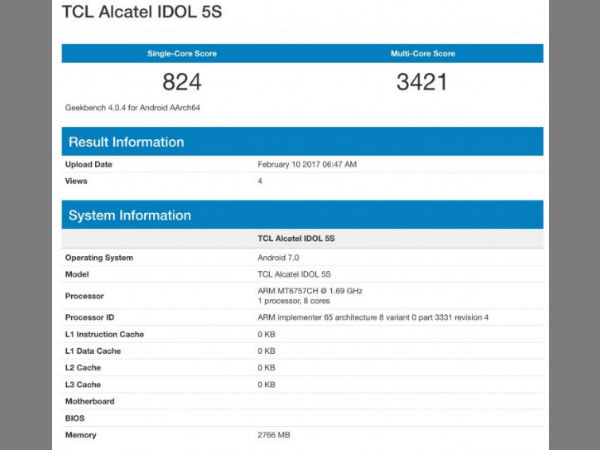Select the Memory value 2766 MB
The width and height of the screenshot is (600, 450).
[x=274, y=435]
